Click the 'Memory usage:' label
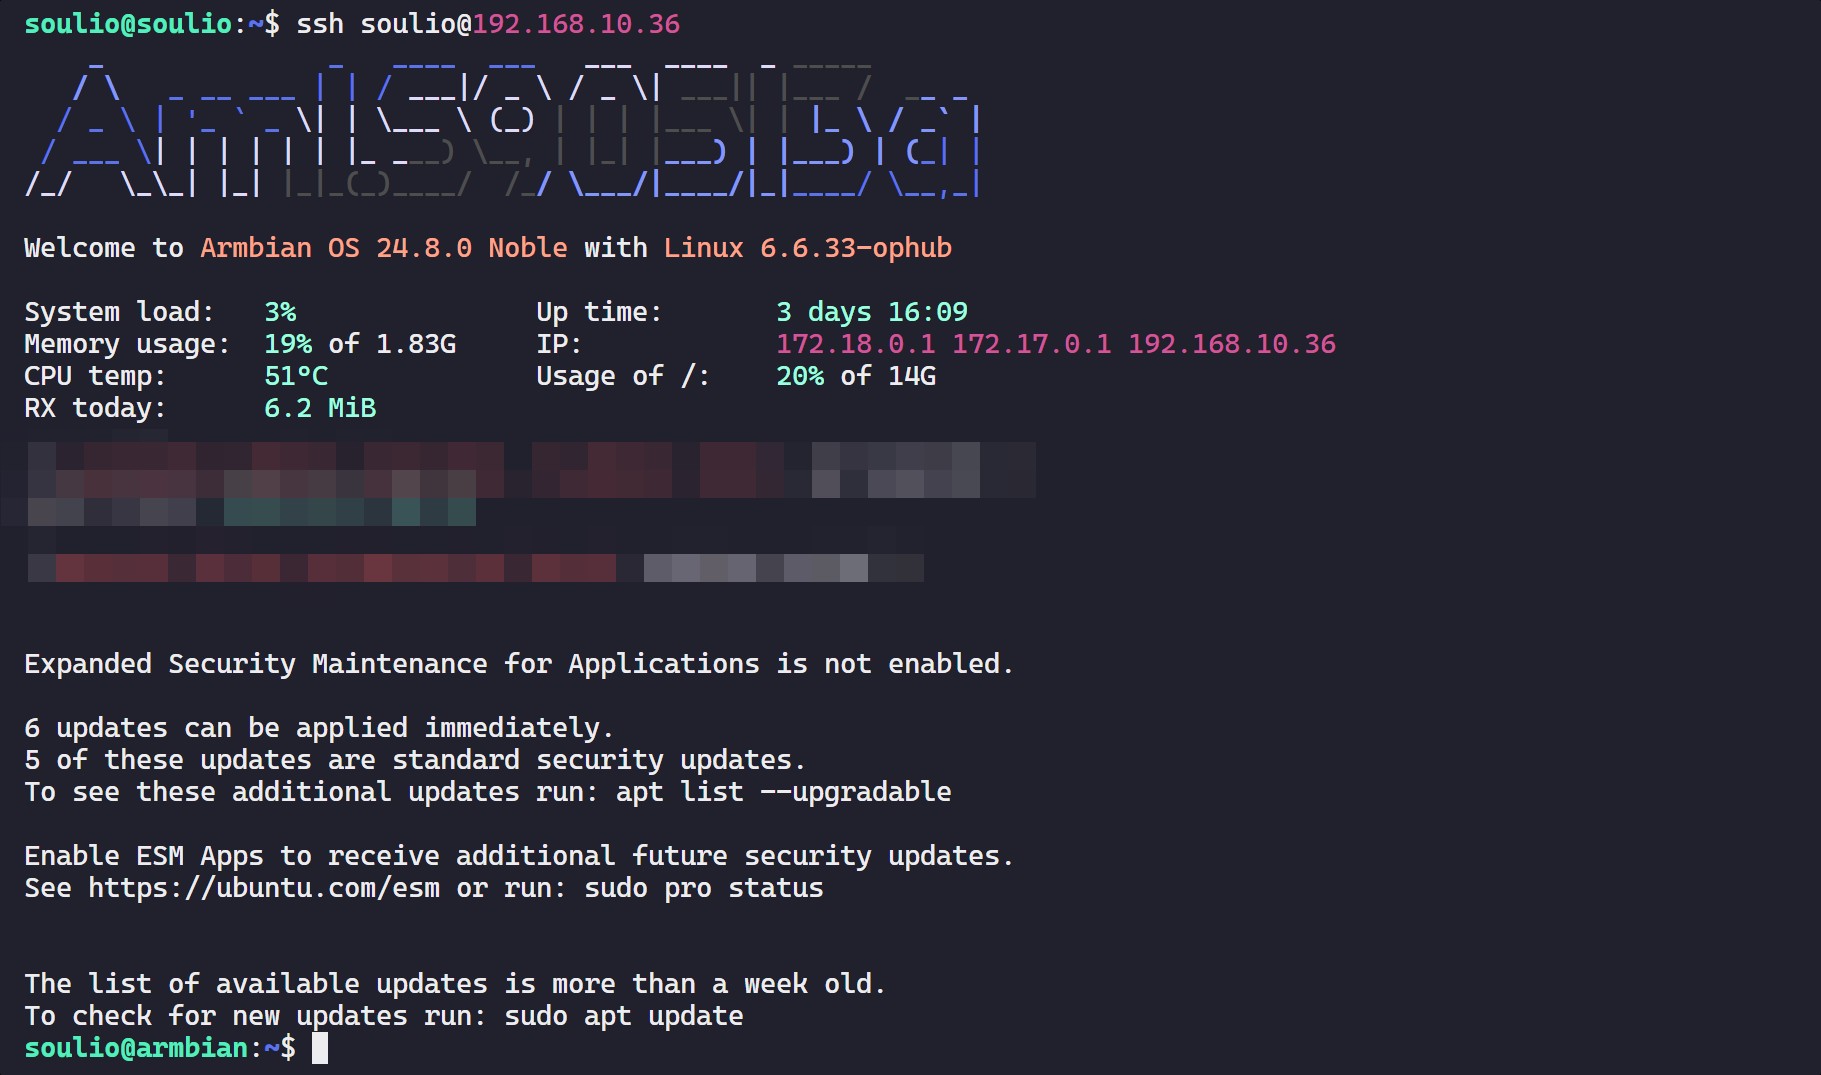 pos(128,344)
